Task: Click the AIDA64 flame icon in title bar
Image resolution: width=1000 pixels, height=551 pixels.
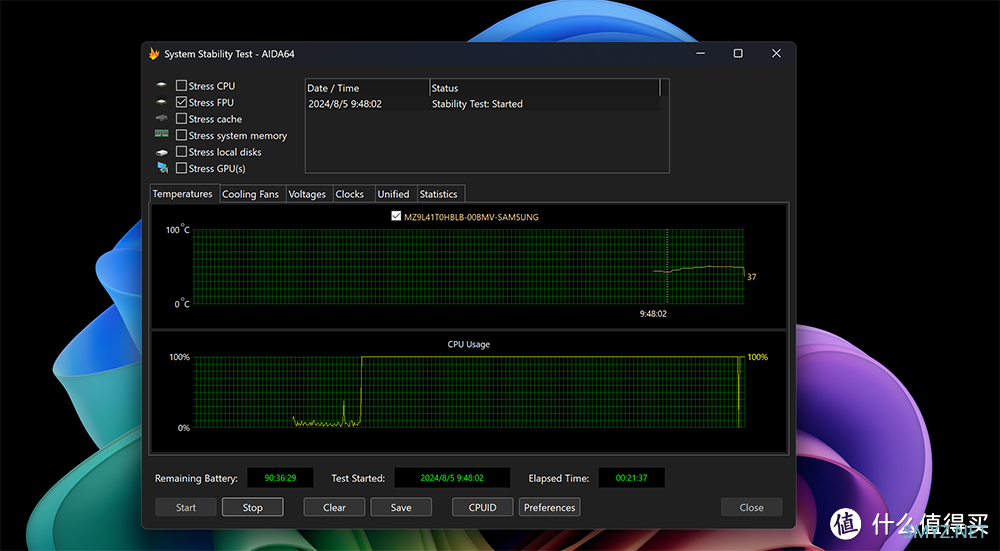Action: coord(154,54)
